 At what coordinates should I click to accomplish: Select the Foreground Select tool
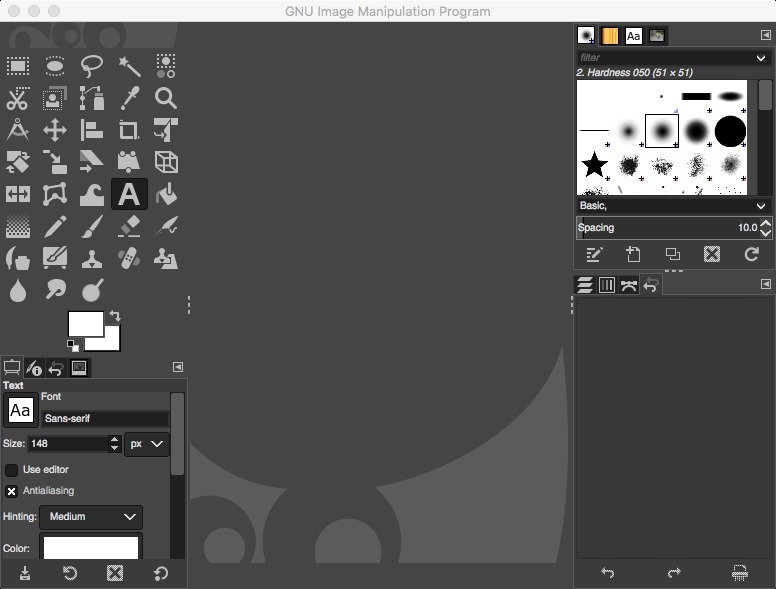pos(55,98)
